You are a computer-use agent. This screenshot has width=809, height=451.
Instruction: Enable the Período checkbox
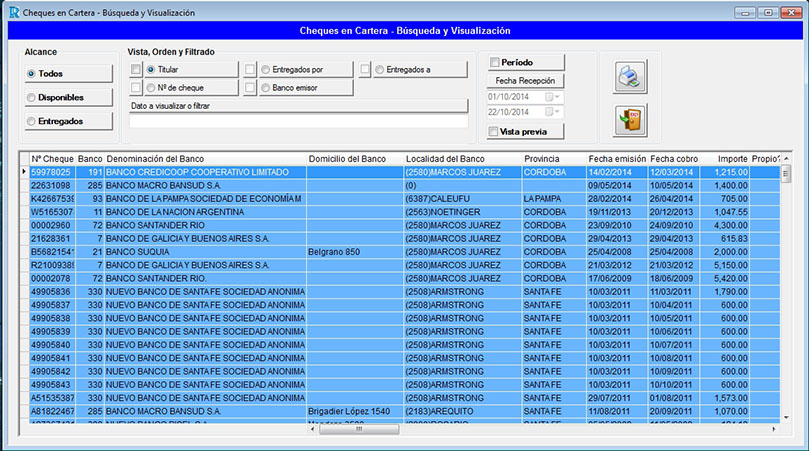tap(494, 62)
